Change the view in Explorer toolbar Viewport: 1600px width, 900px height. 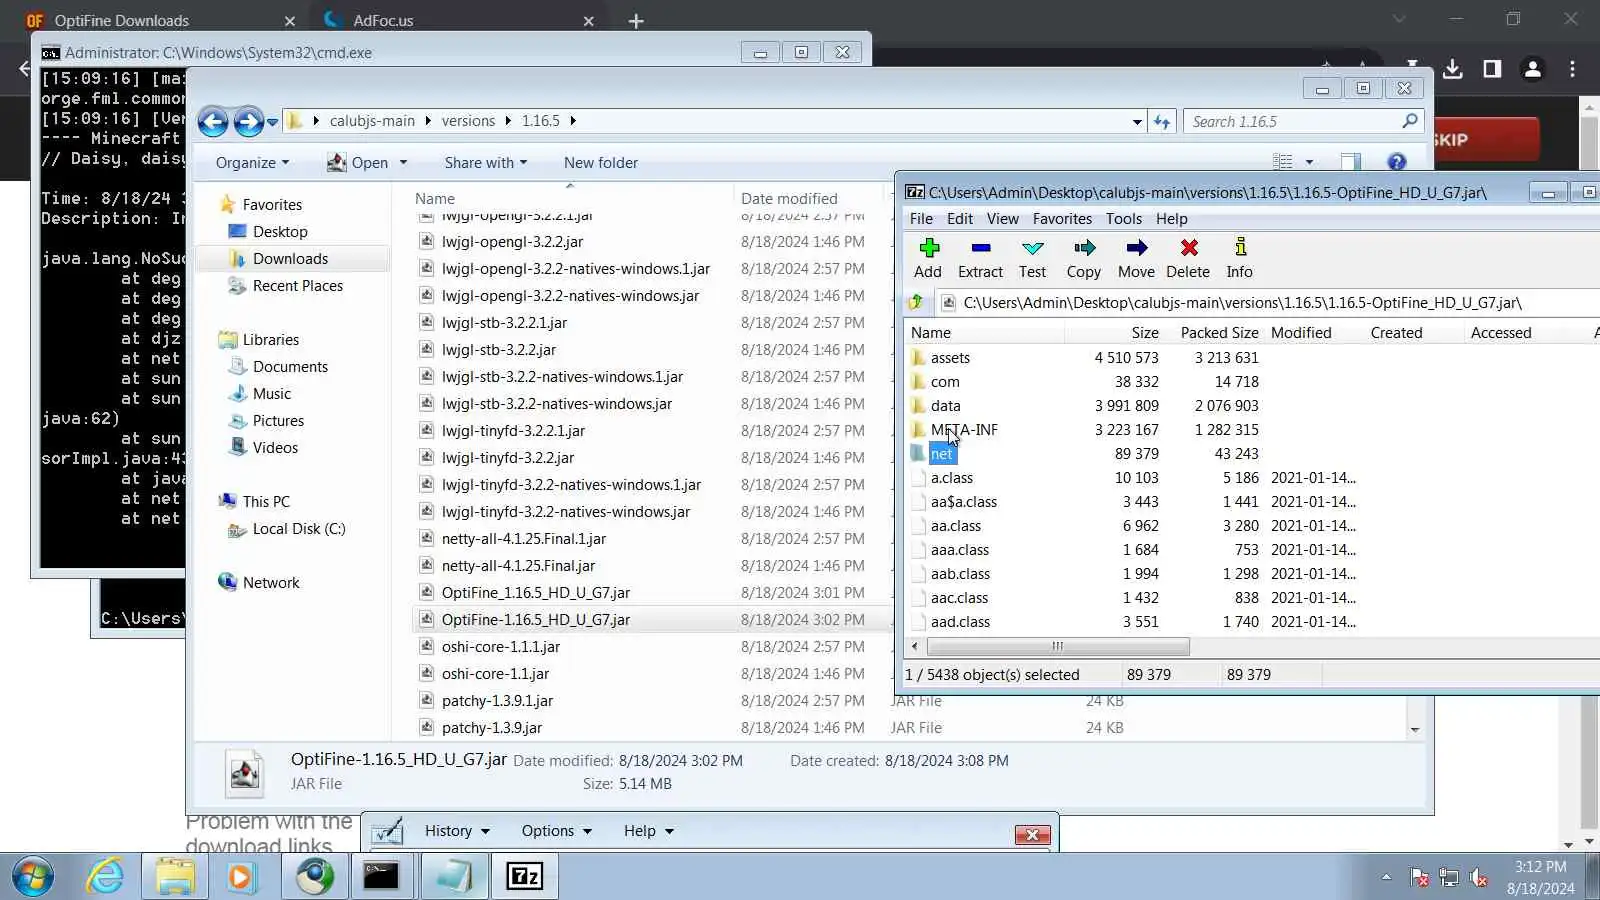pos(1282,162)
